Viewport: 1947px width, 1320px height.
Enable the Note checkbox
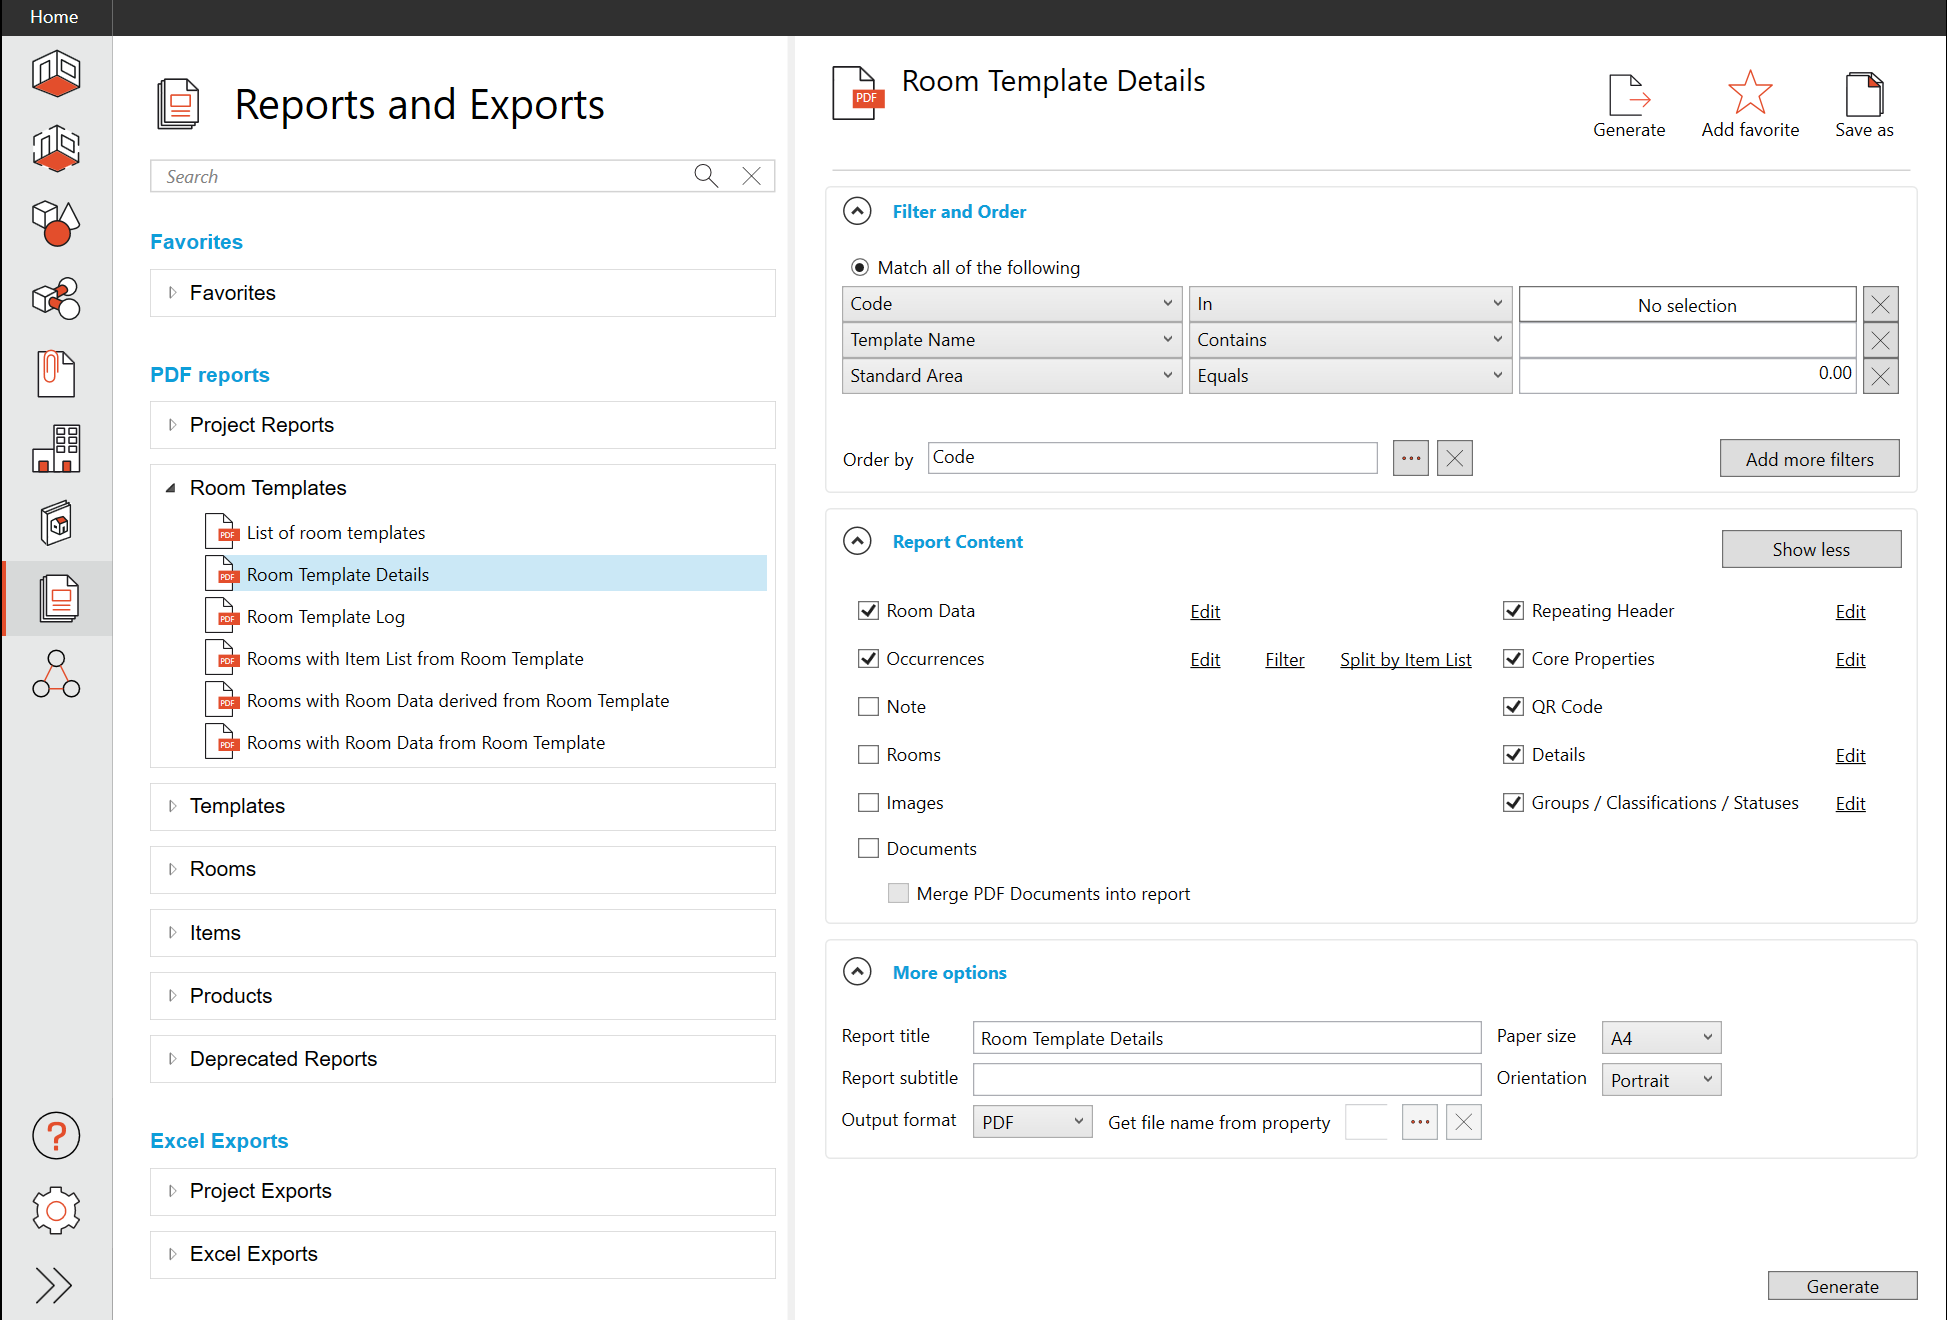tap(868, 707)
